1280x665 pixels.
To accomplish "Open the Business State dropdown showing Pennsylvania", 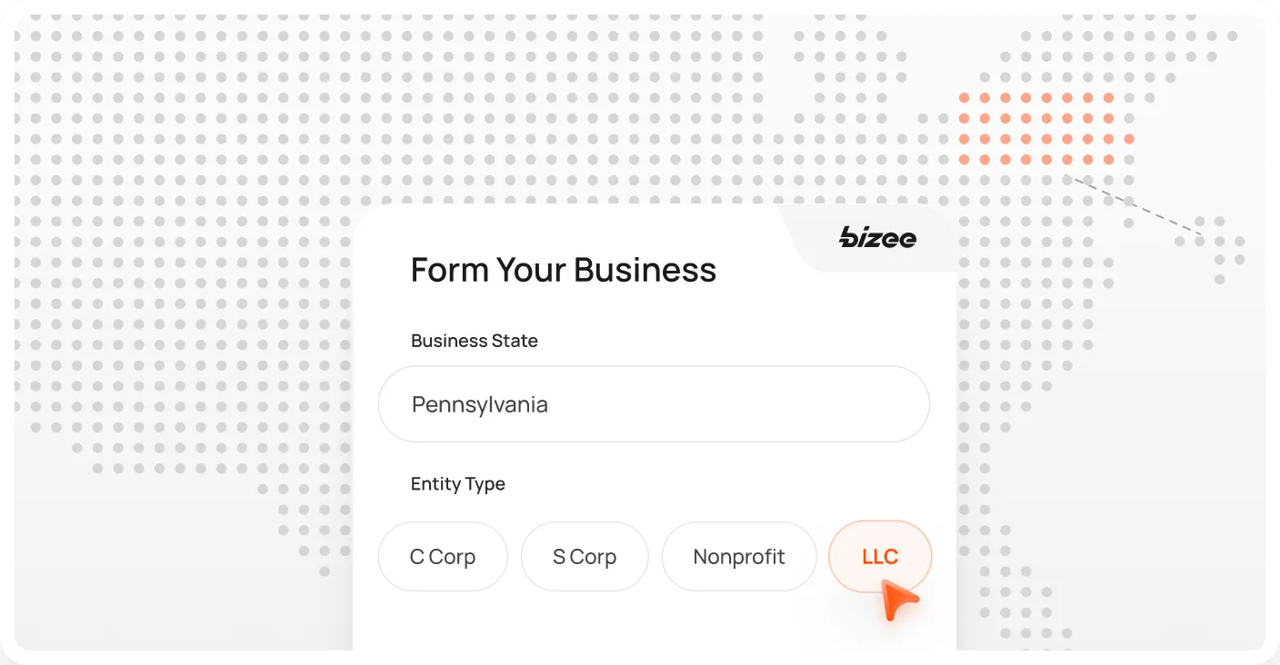I will [654, 404].
